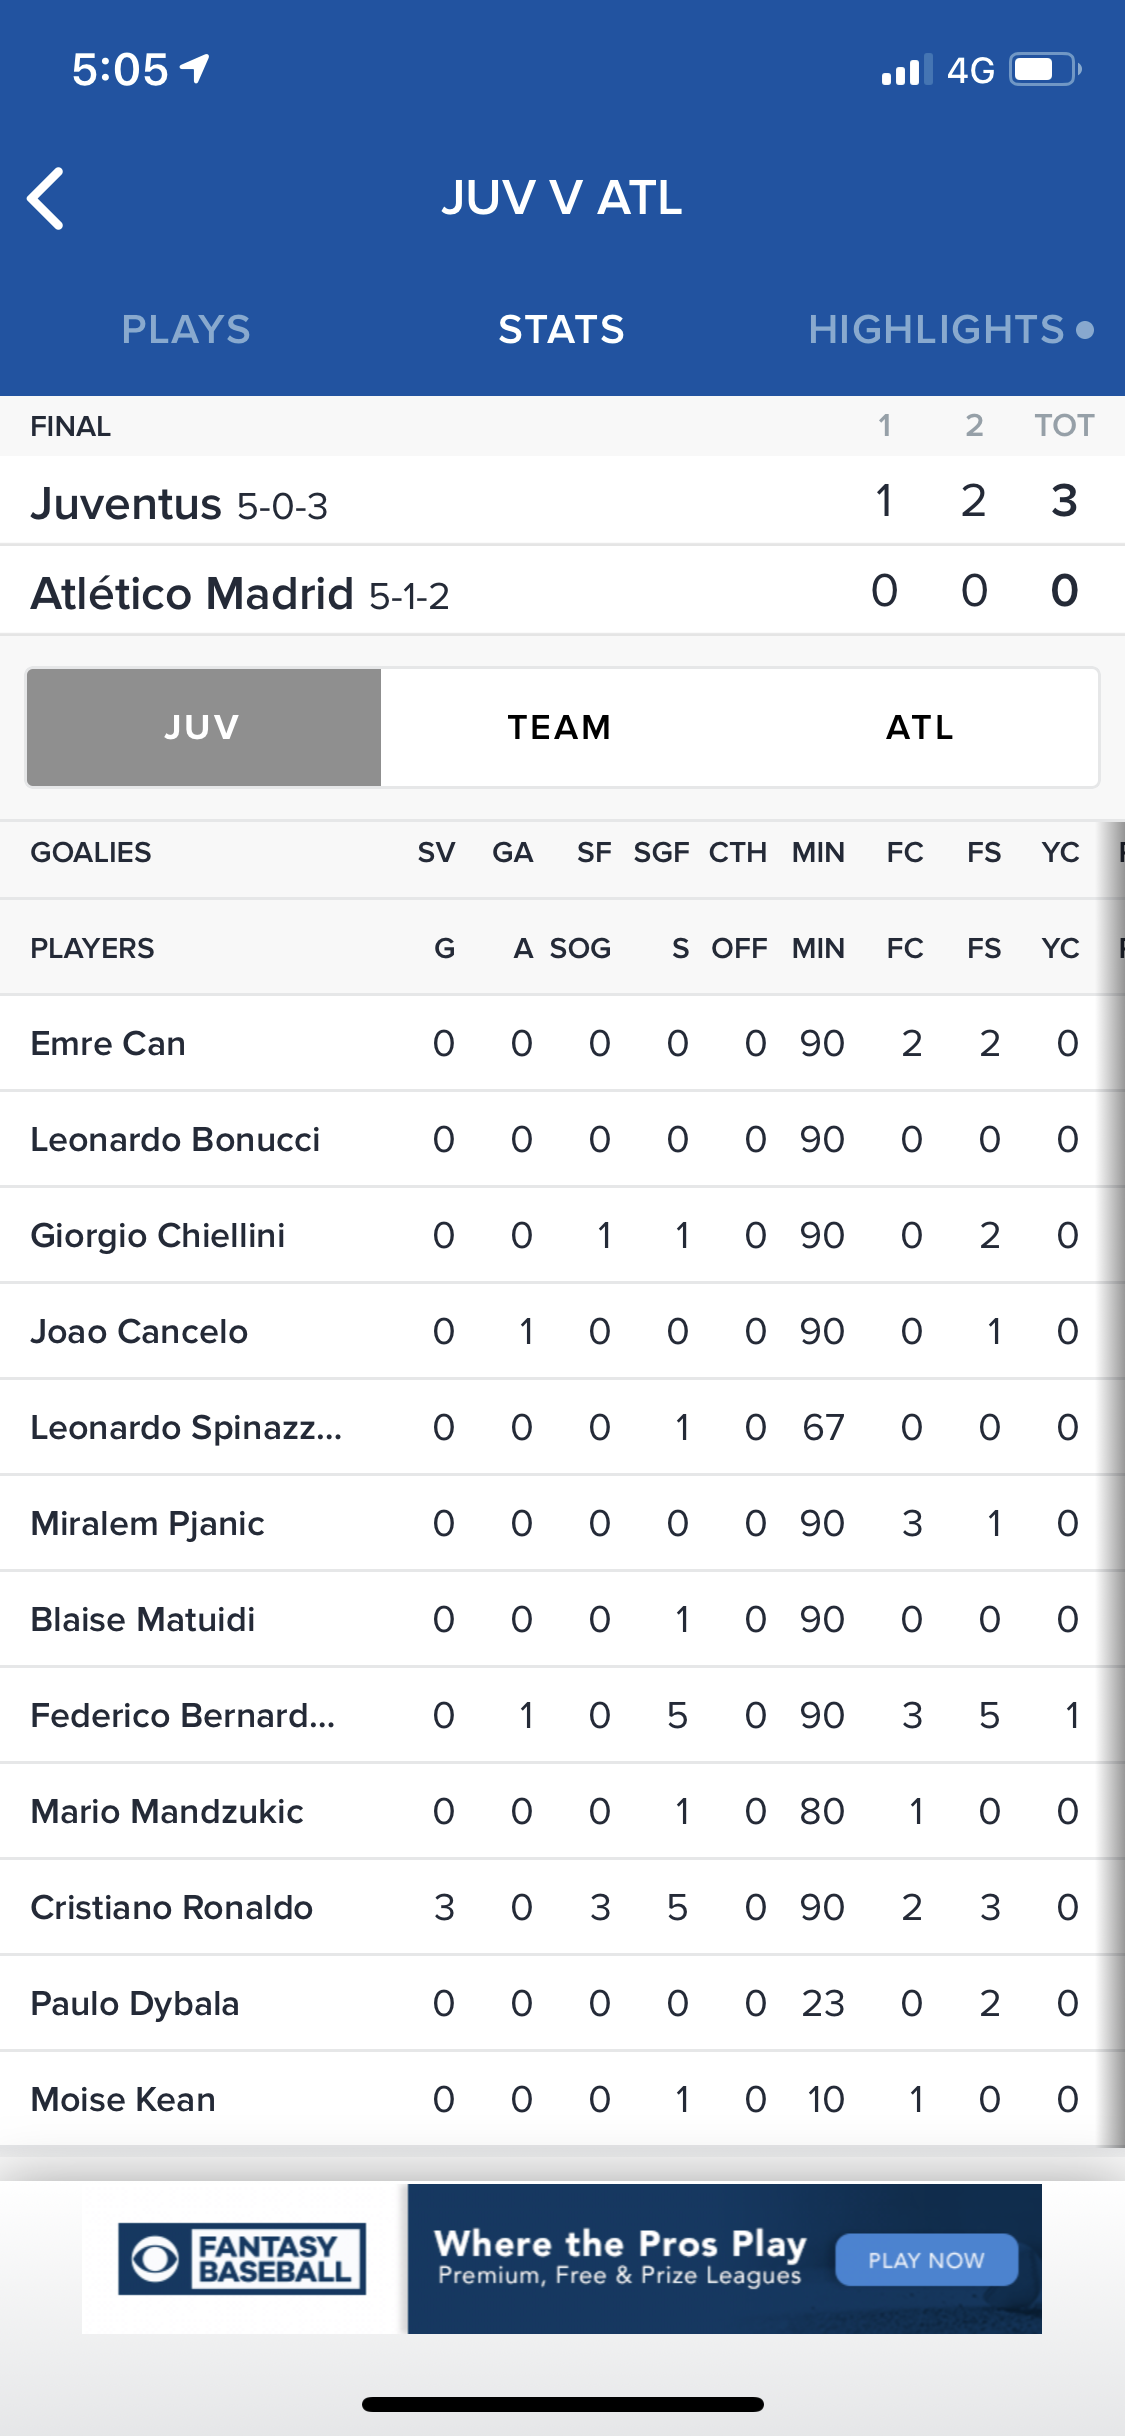The height and width of the screenshot is (2436, 1125).
Task: Switch to TEAM stats segment
Action: [x=559, y=727]
